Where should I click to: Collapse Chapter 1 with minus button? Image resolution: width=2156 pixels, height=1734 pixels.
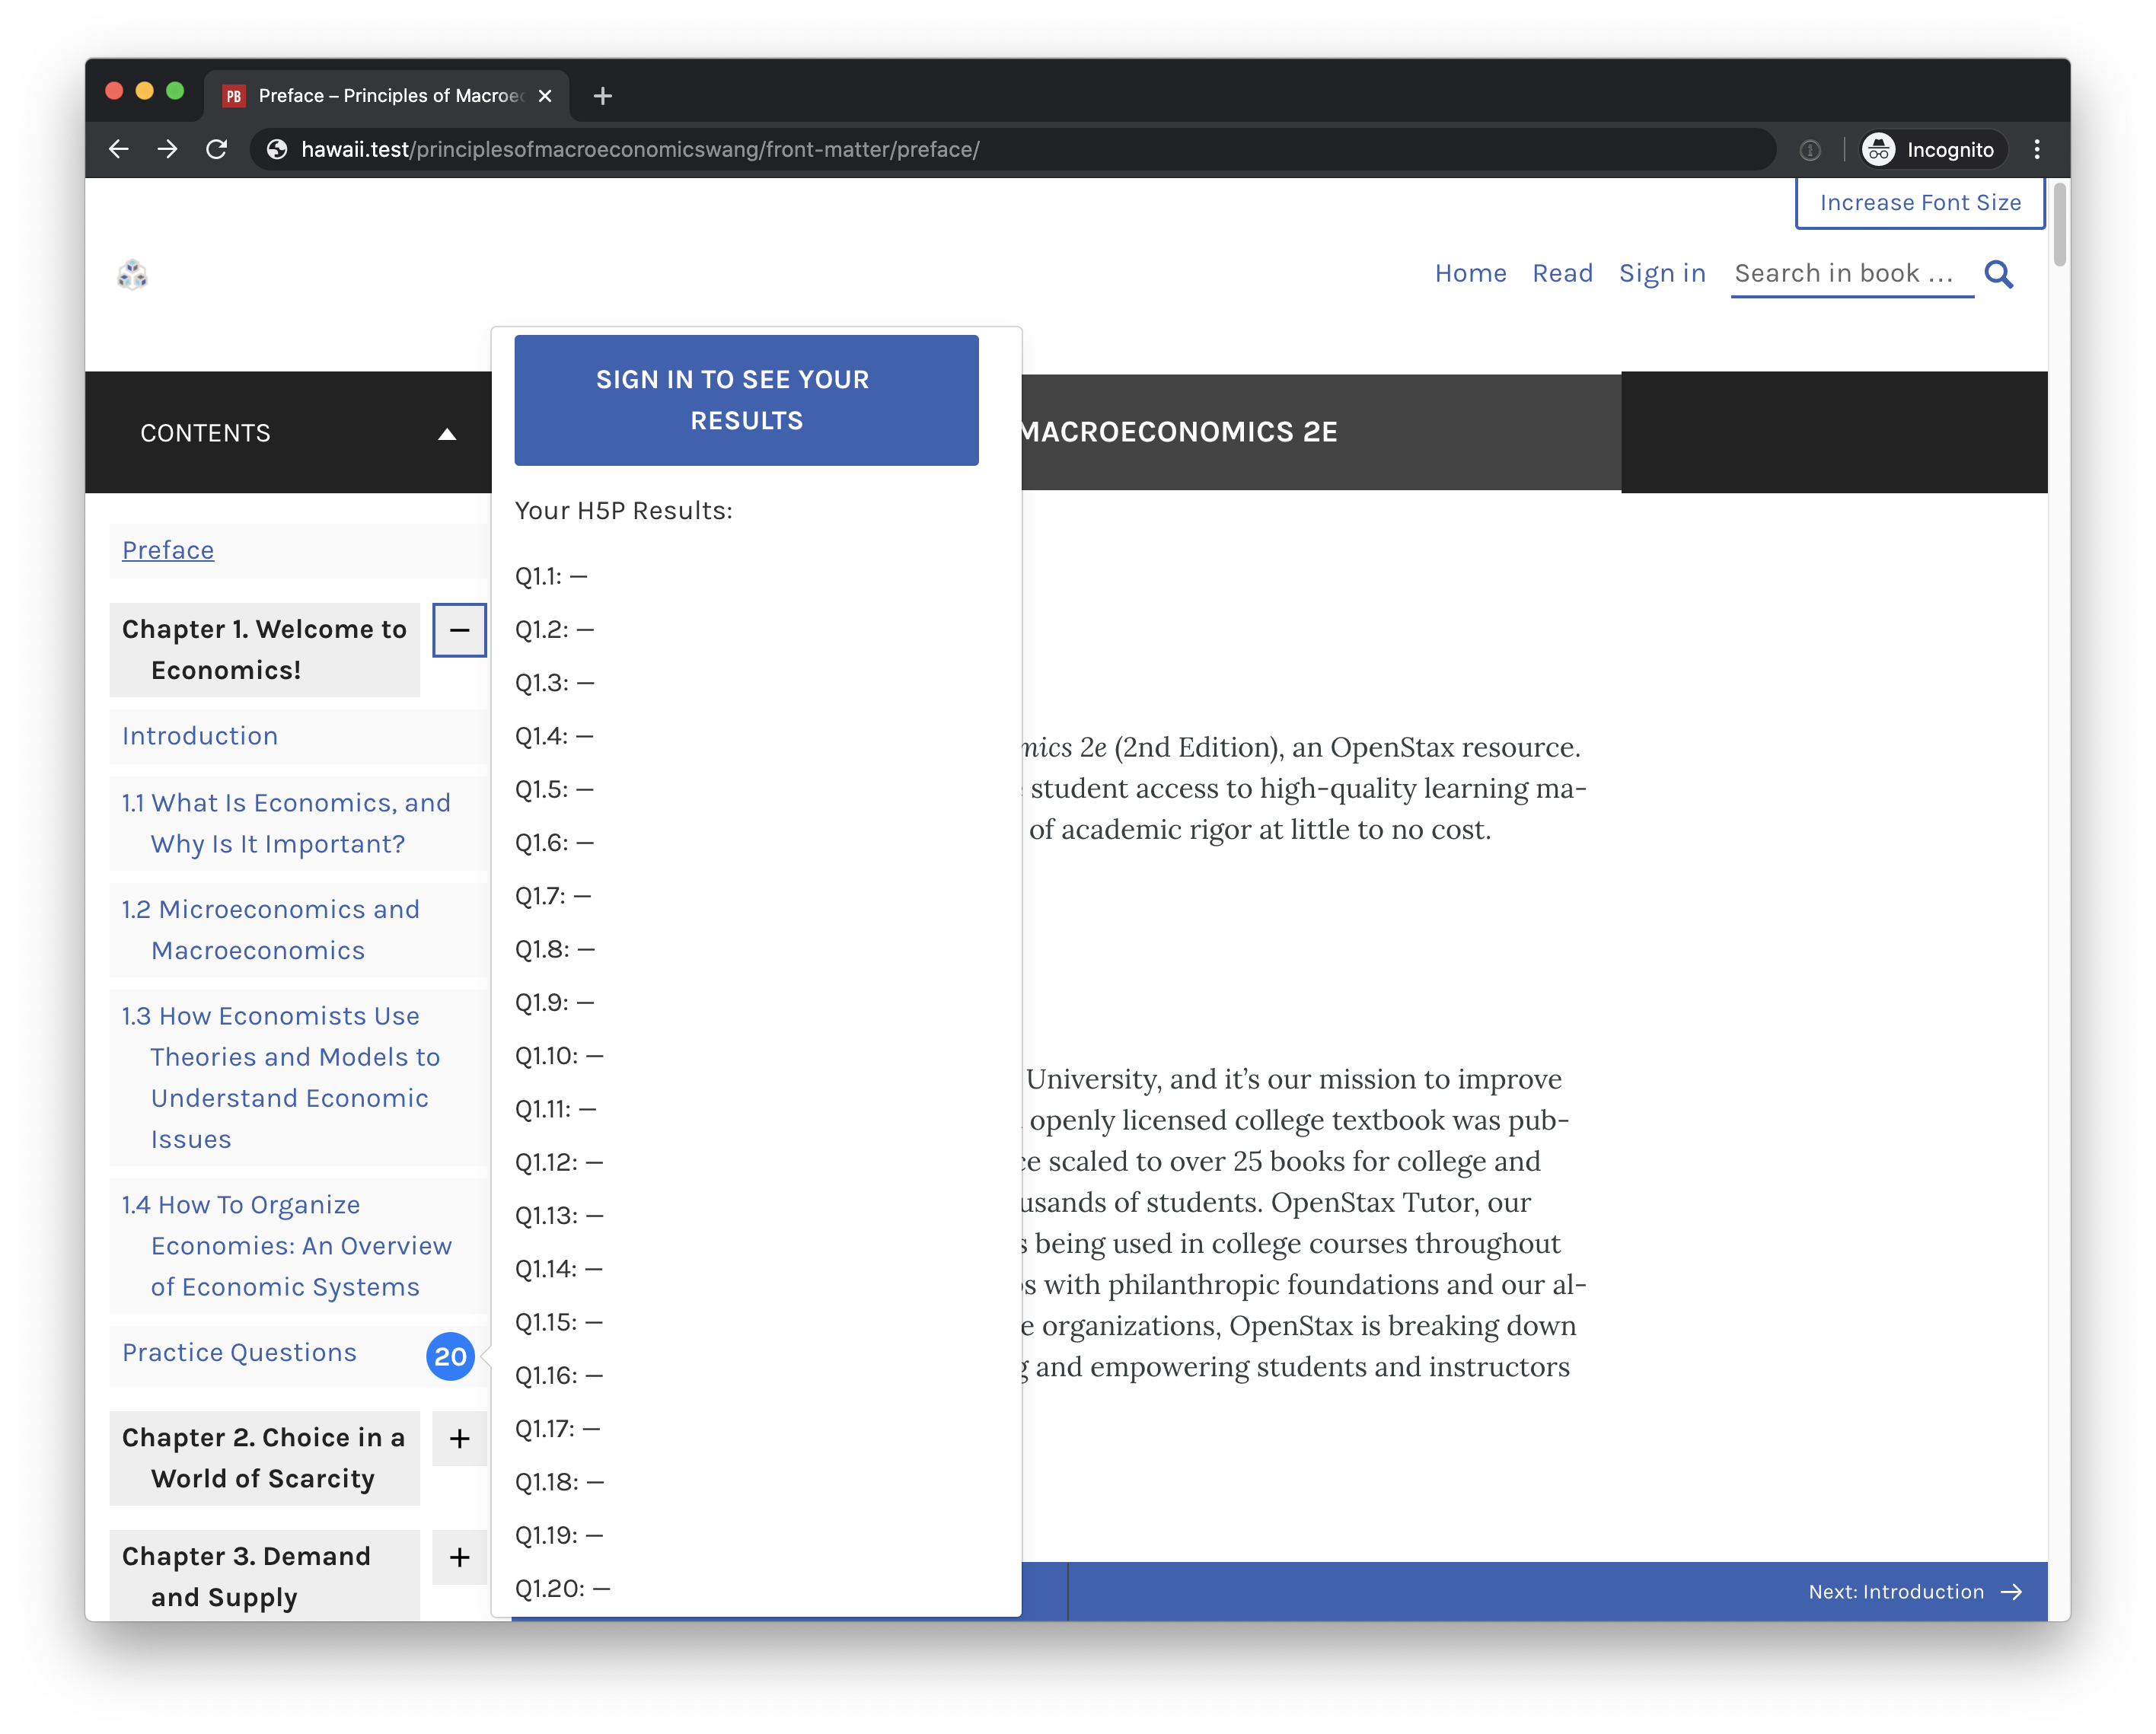point(459,630)
